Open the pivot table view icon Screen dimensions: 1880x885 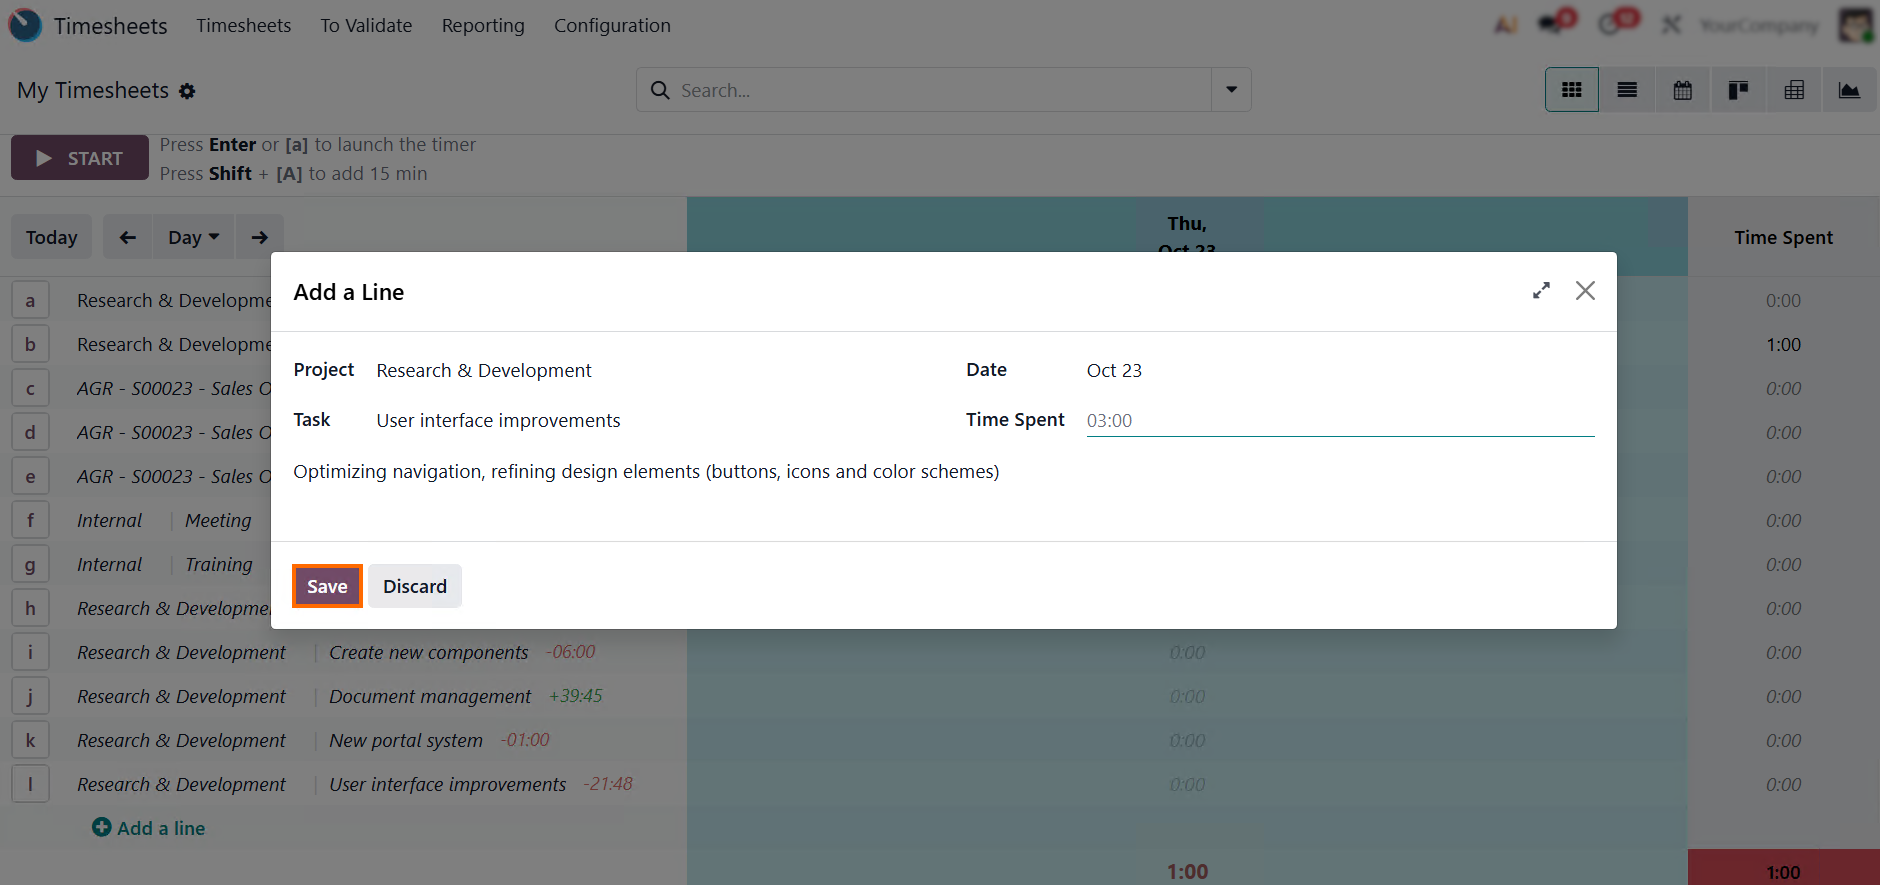pos(1794,90)
